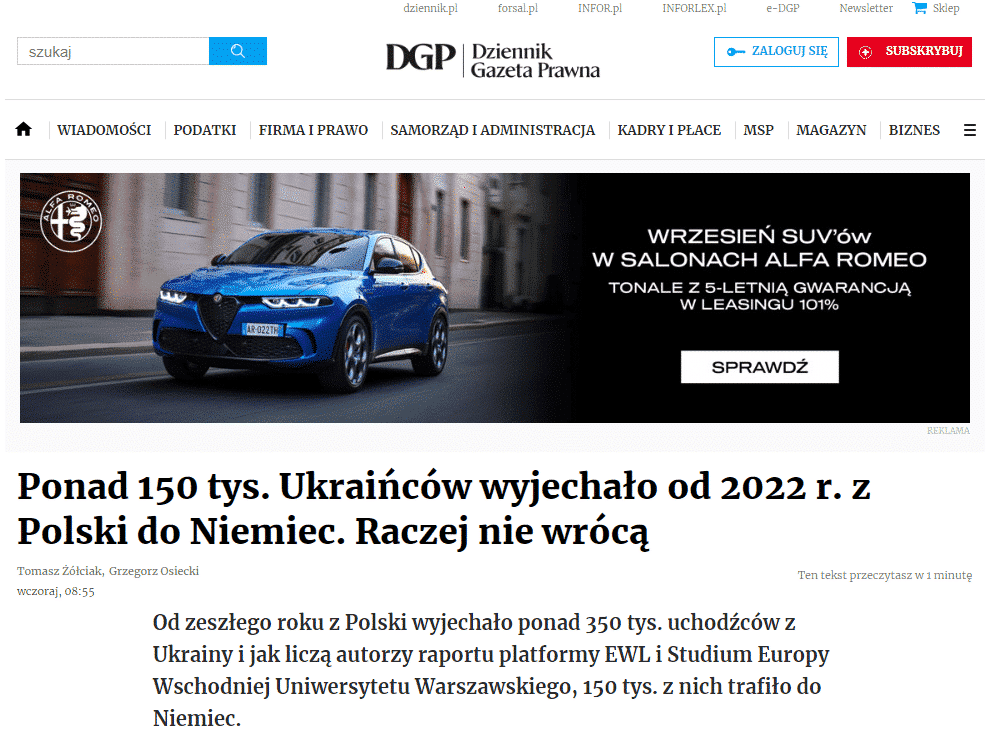992x745 pixels.
Task: Click the magnifier search button
Action: 238,51
